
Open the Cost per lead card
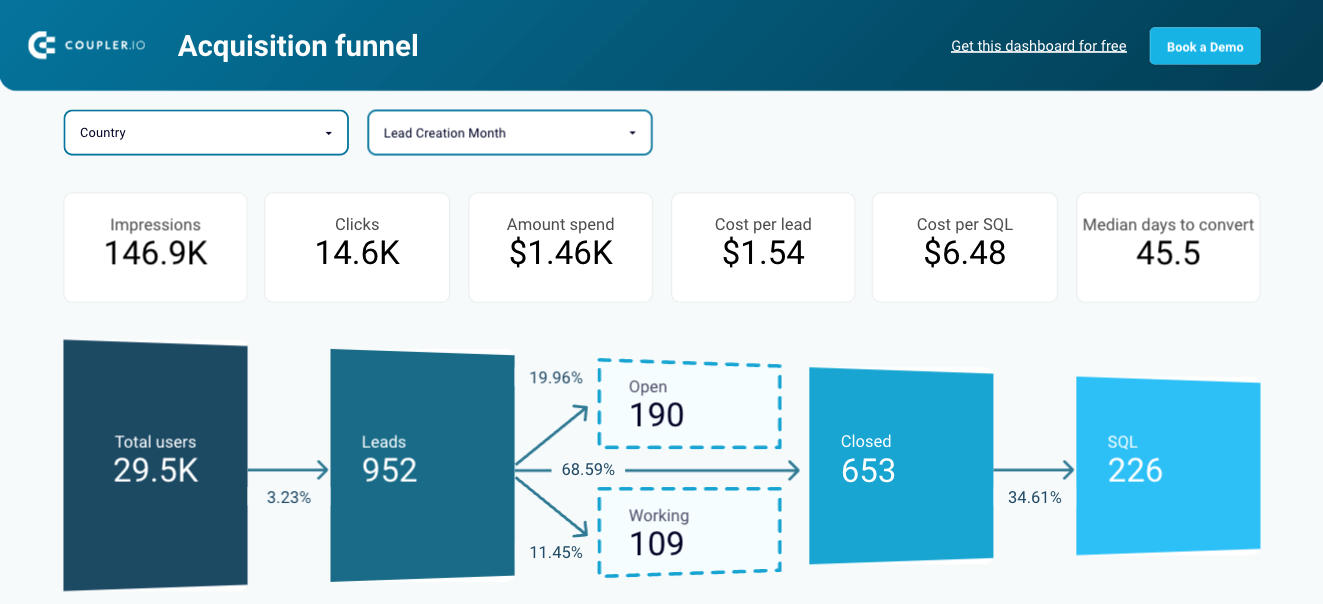(763, 247)
